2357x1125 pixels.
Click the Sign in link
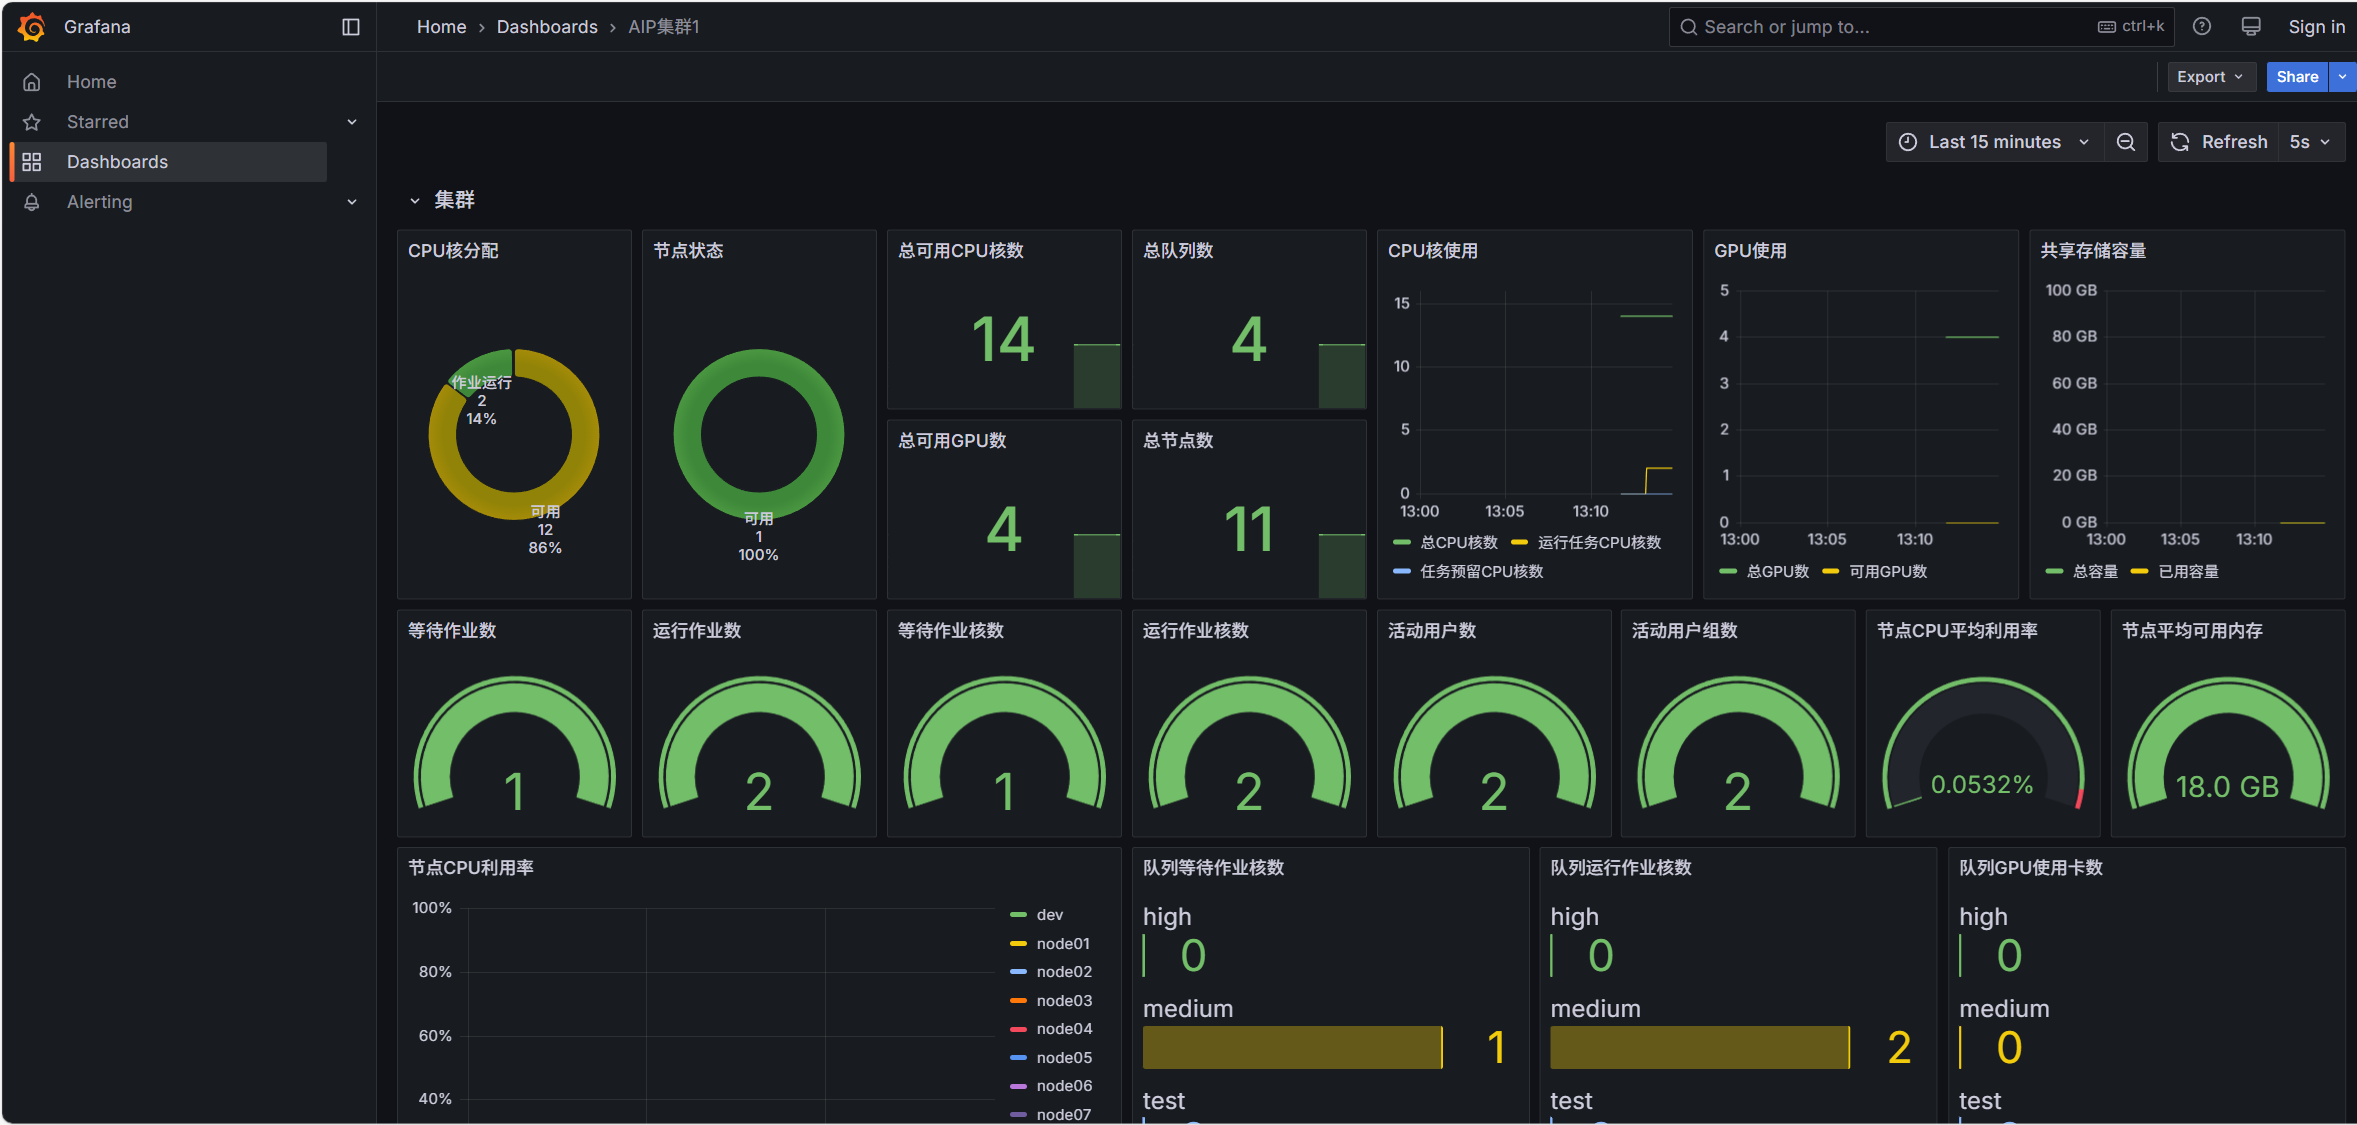pos(2316,27)
